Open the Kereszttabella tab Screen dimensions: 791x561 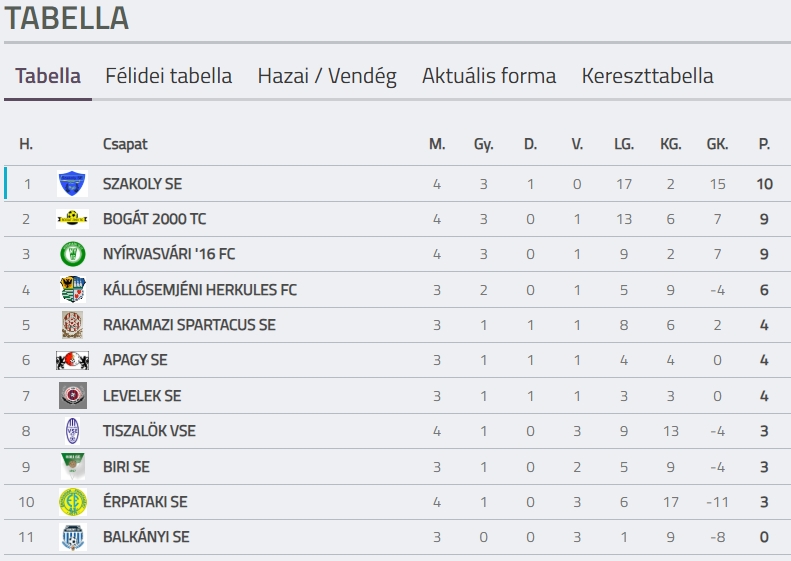(648, 76)
